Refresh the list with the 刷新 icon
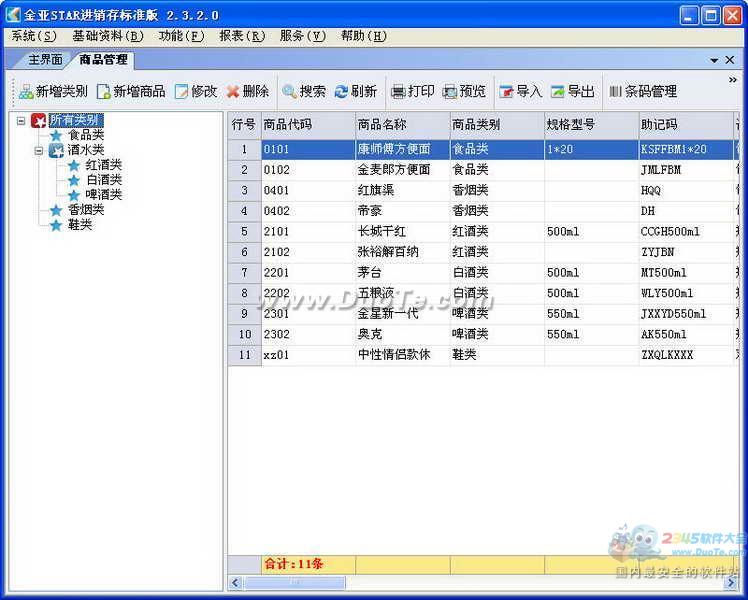 [x=341, y=92]
